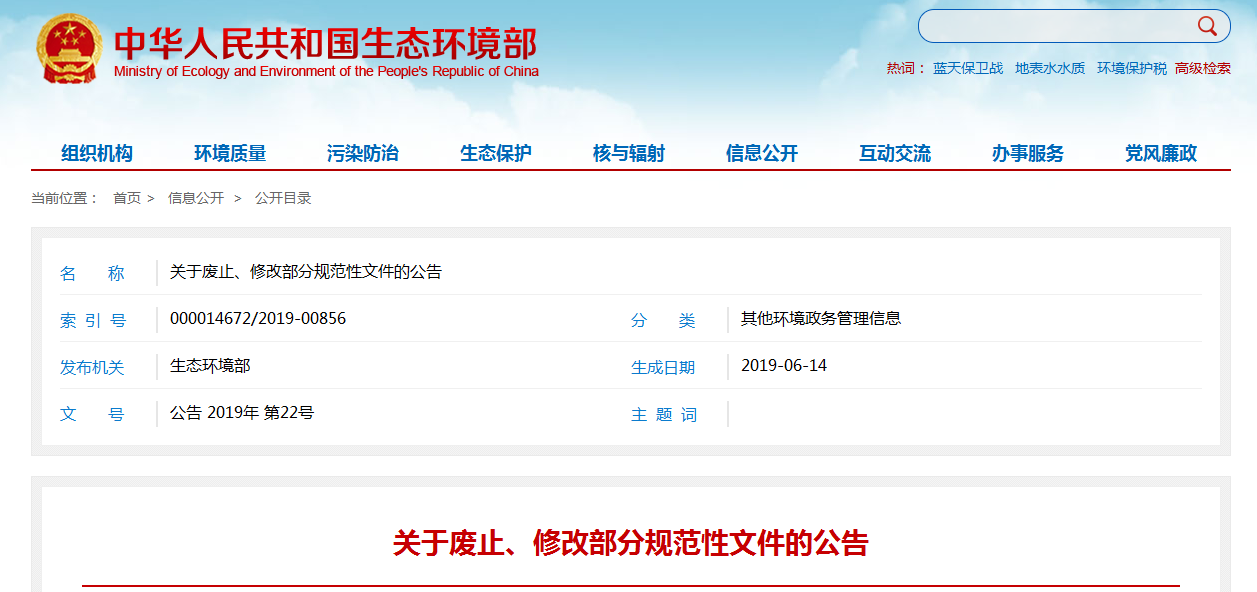The image size is (1257, 592).
Task: Click the 地表水水质 hot keyword link
Action: pyautogui.click(x=1050, y=68)
